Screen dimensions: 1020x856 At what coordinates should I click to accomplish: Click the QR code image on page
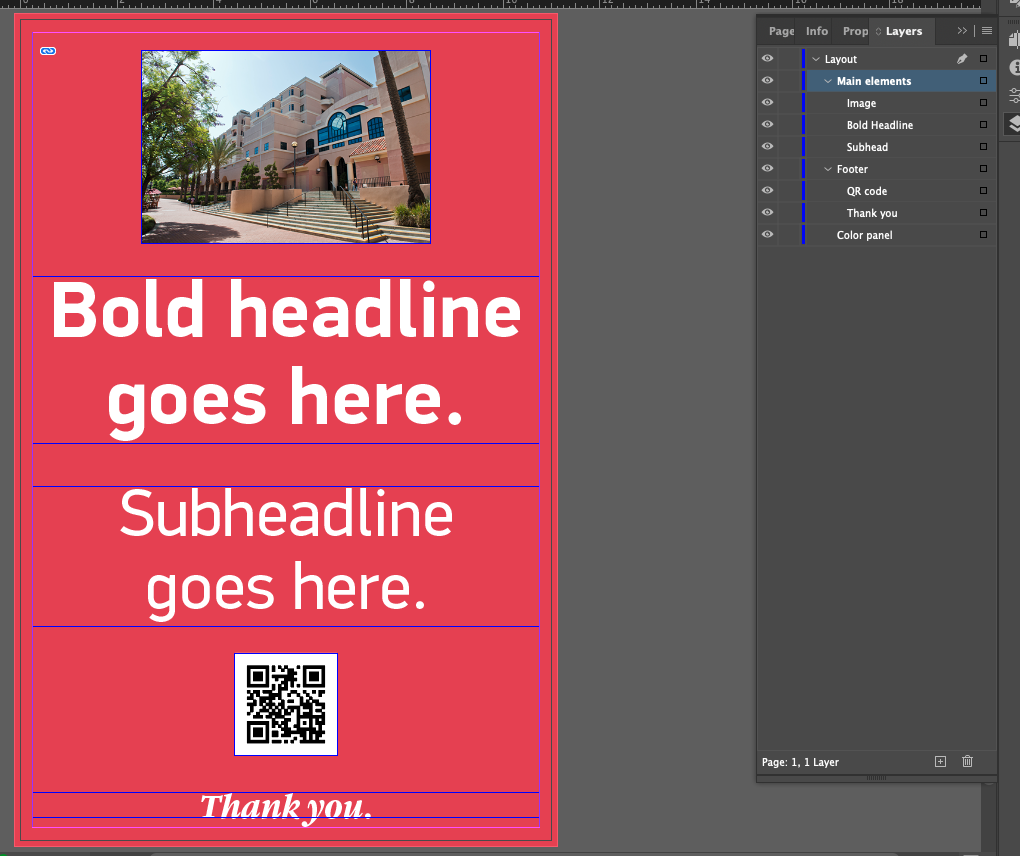click(286, 704)
